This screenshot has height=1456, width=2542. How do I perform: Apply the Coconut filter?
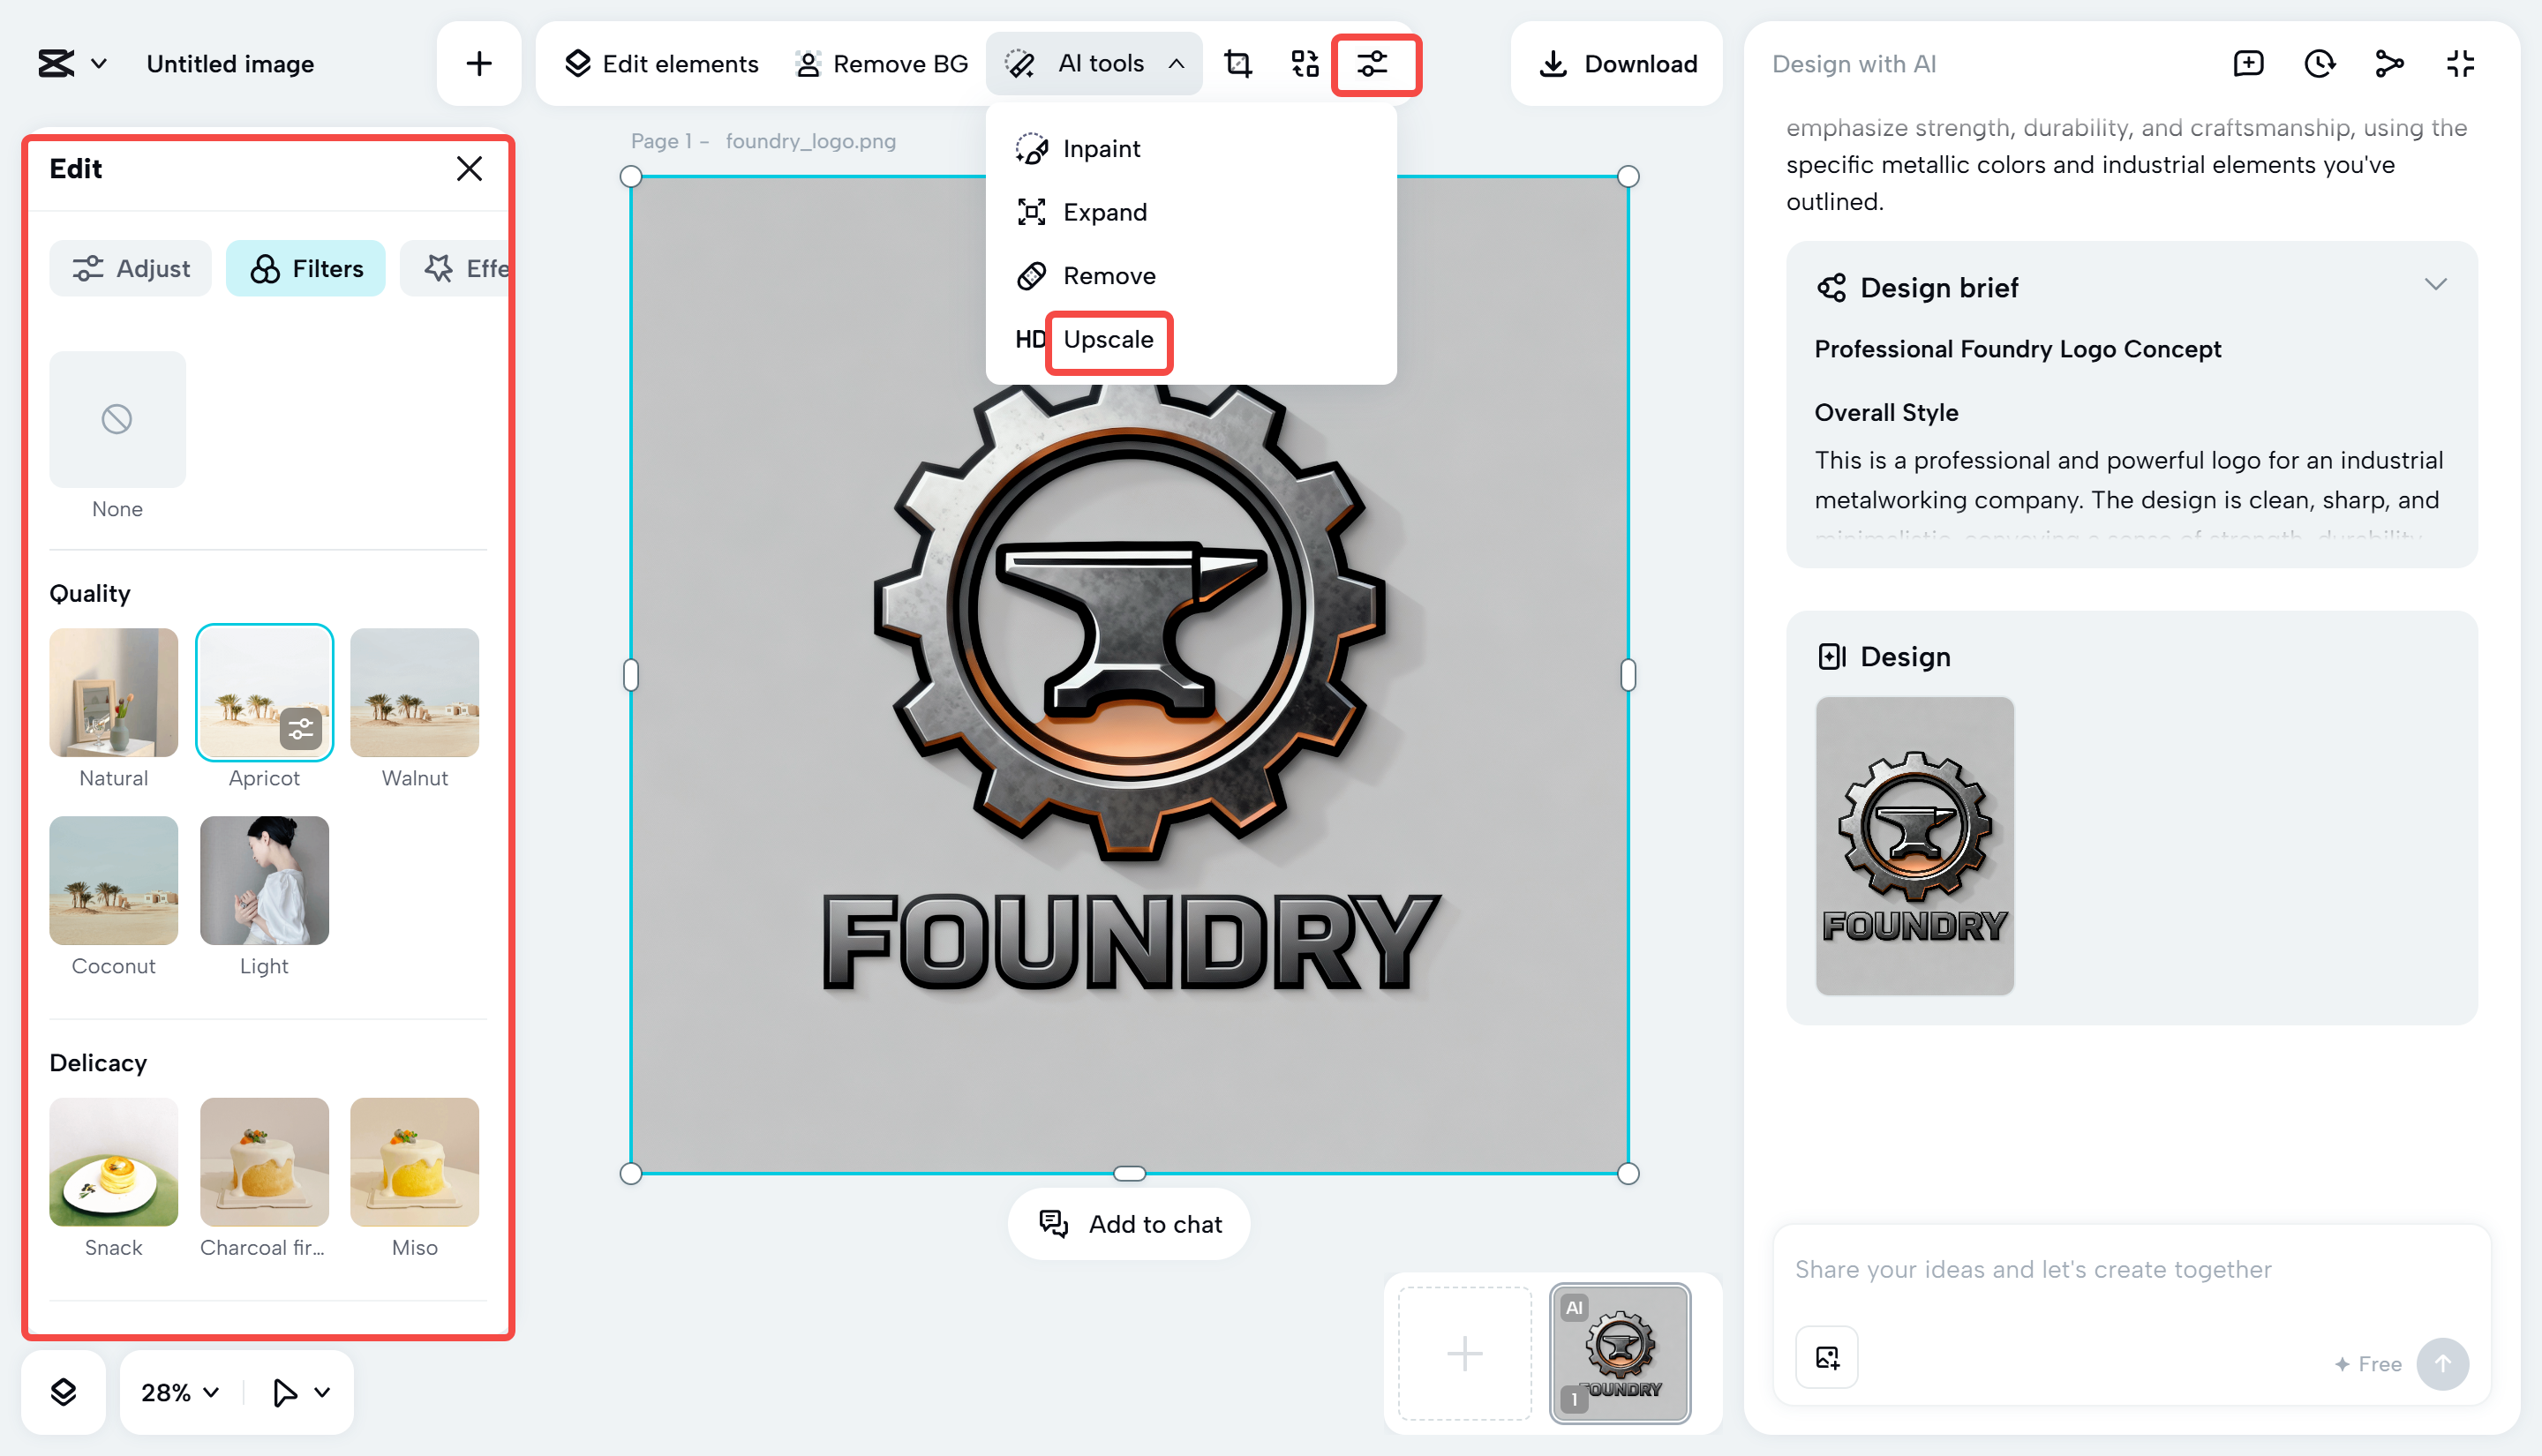pos(113,880)
